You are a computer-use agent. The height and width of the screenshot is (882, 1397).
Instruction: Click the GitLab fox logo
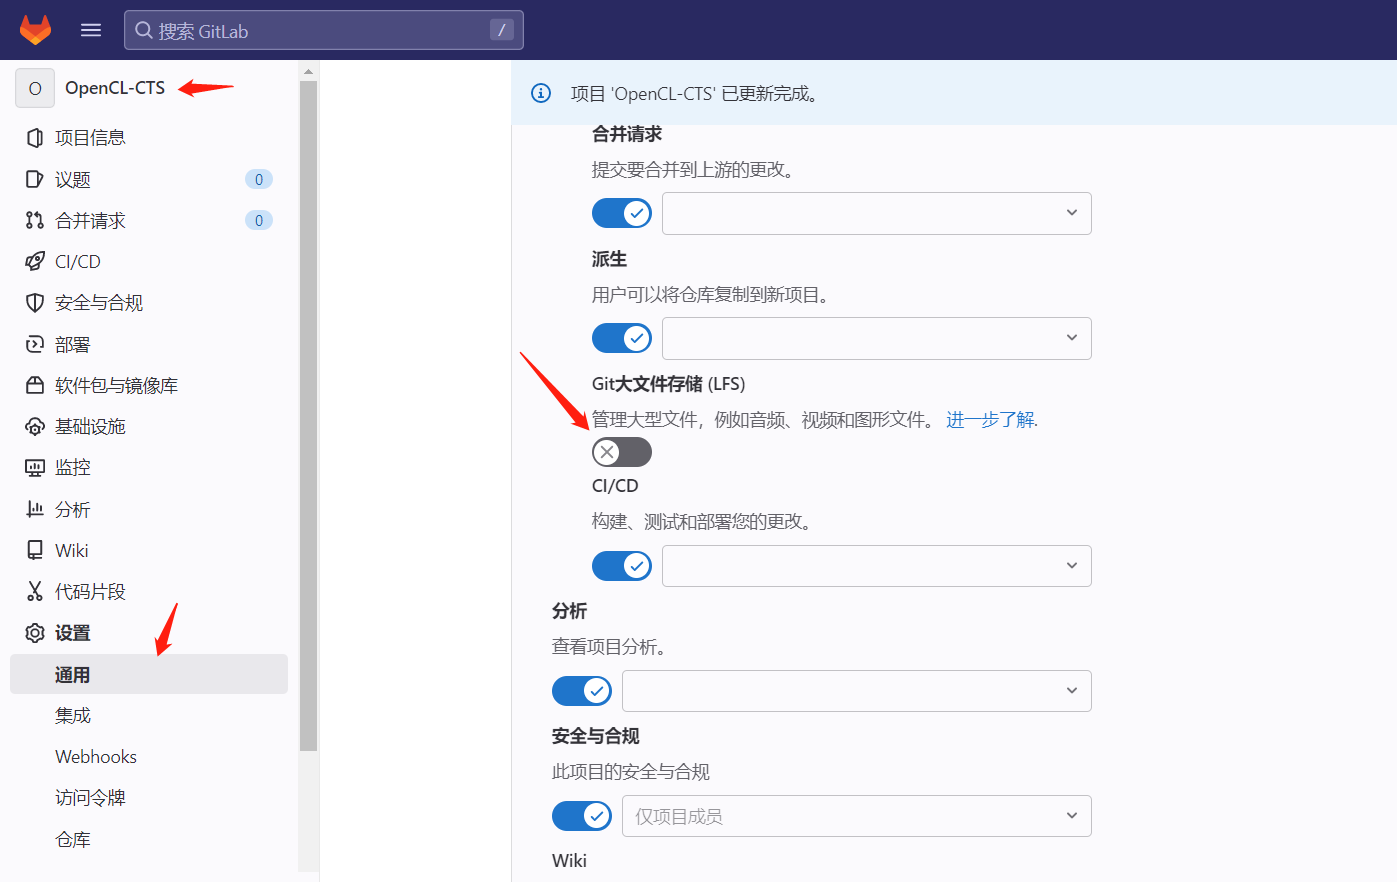[35, 30]
